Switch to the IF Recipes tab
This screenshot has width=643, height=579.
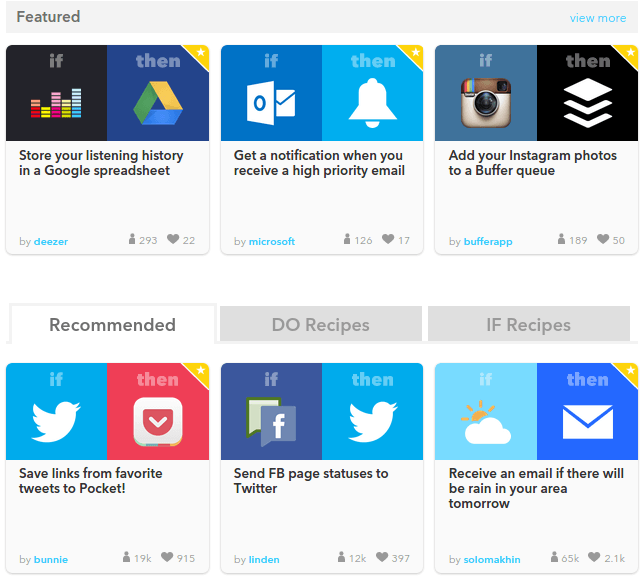point(529,324)
